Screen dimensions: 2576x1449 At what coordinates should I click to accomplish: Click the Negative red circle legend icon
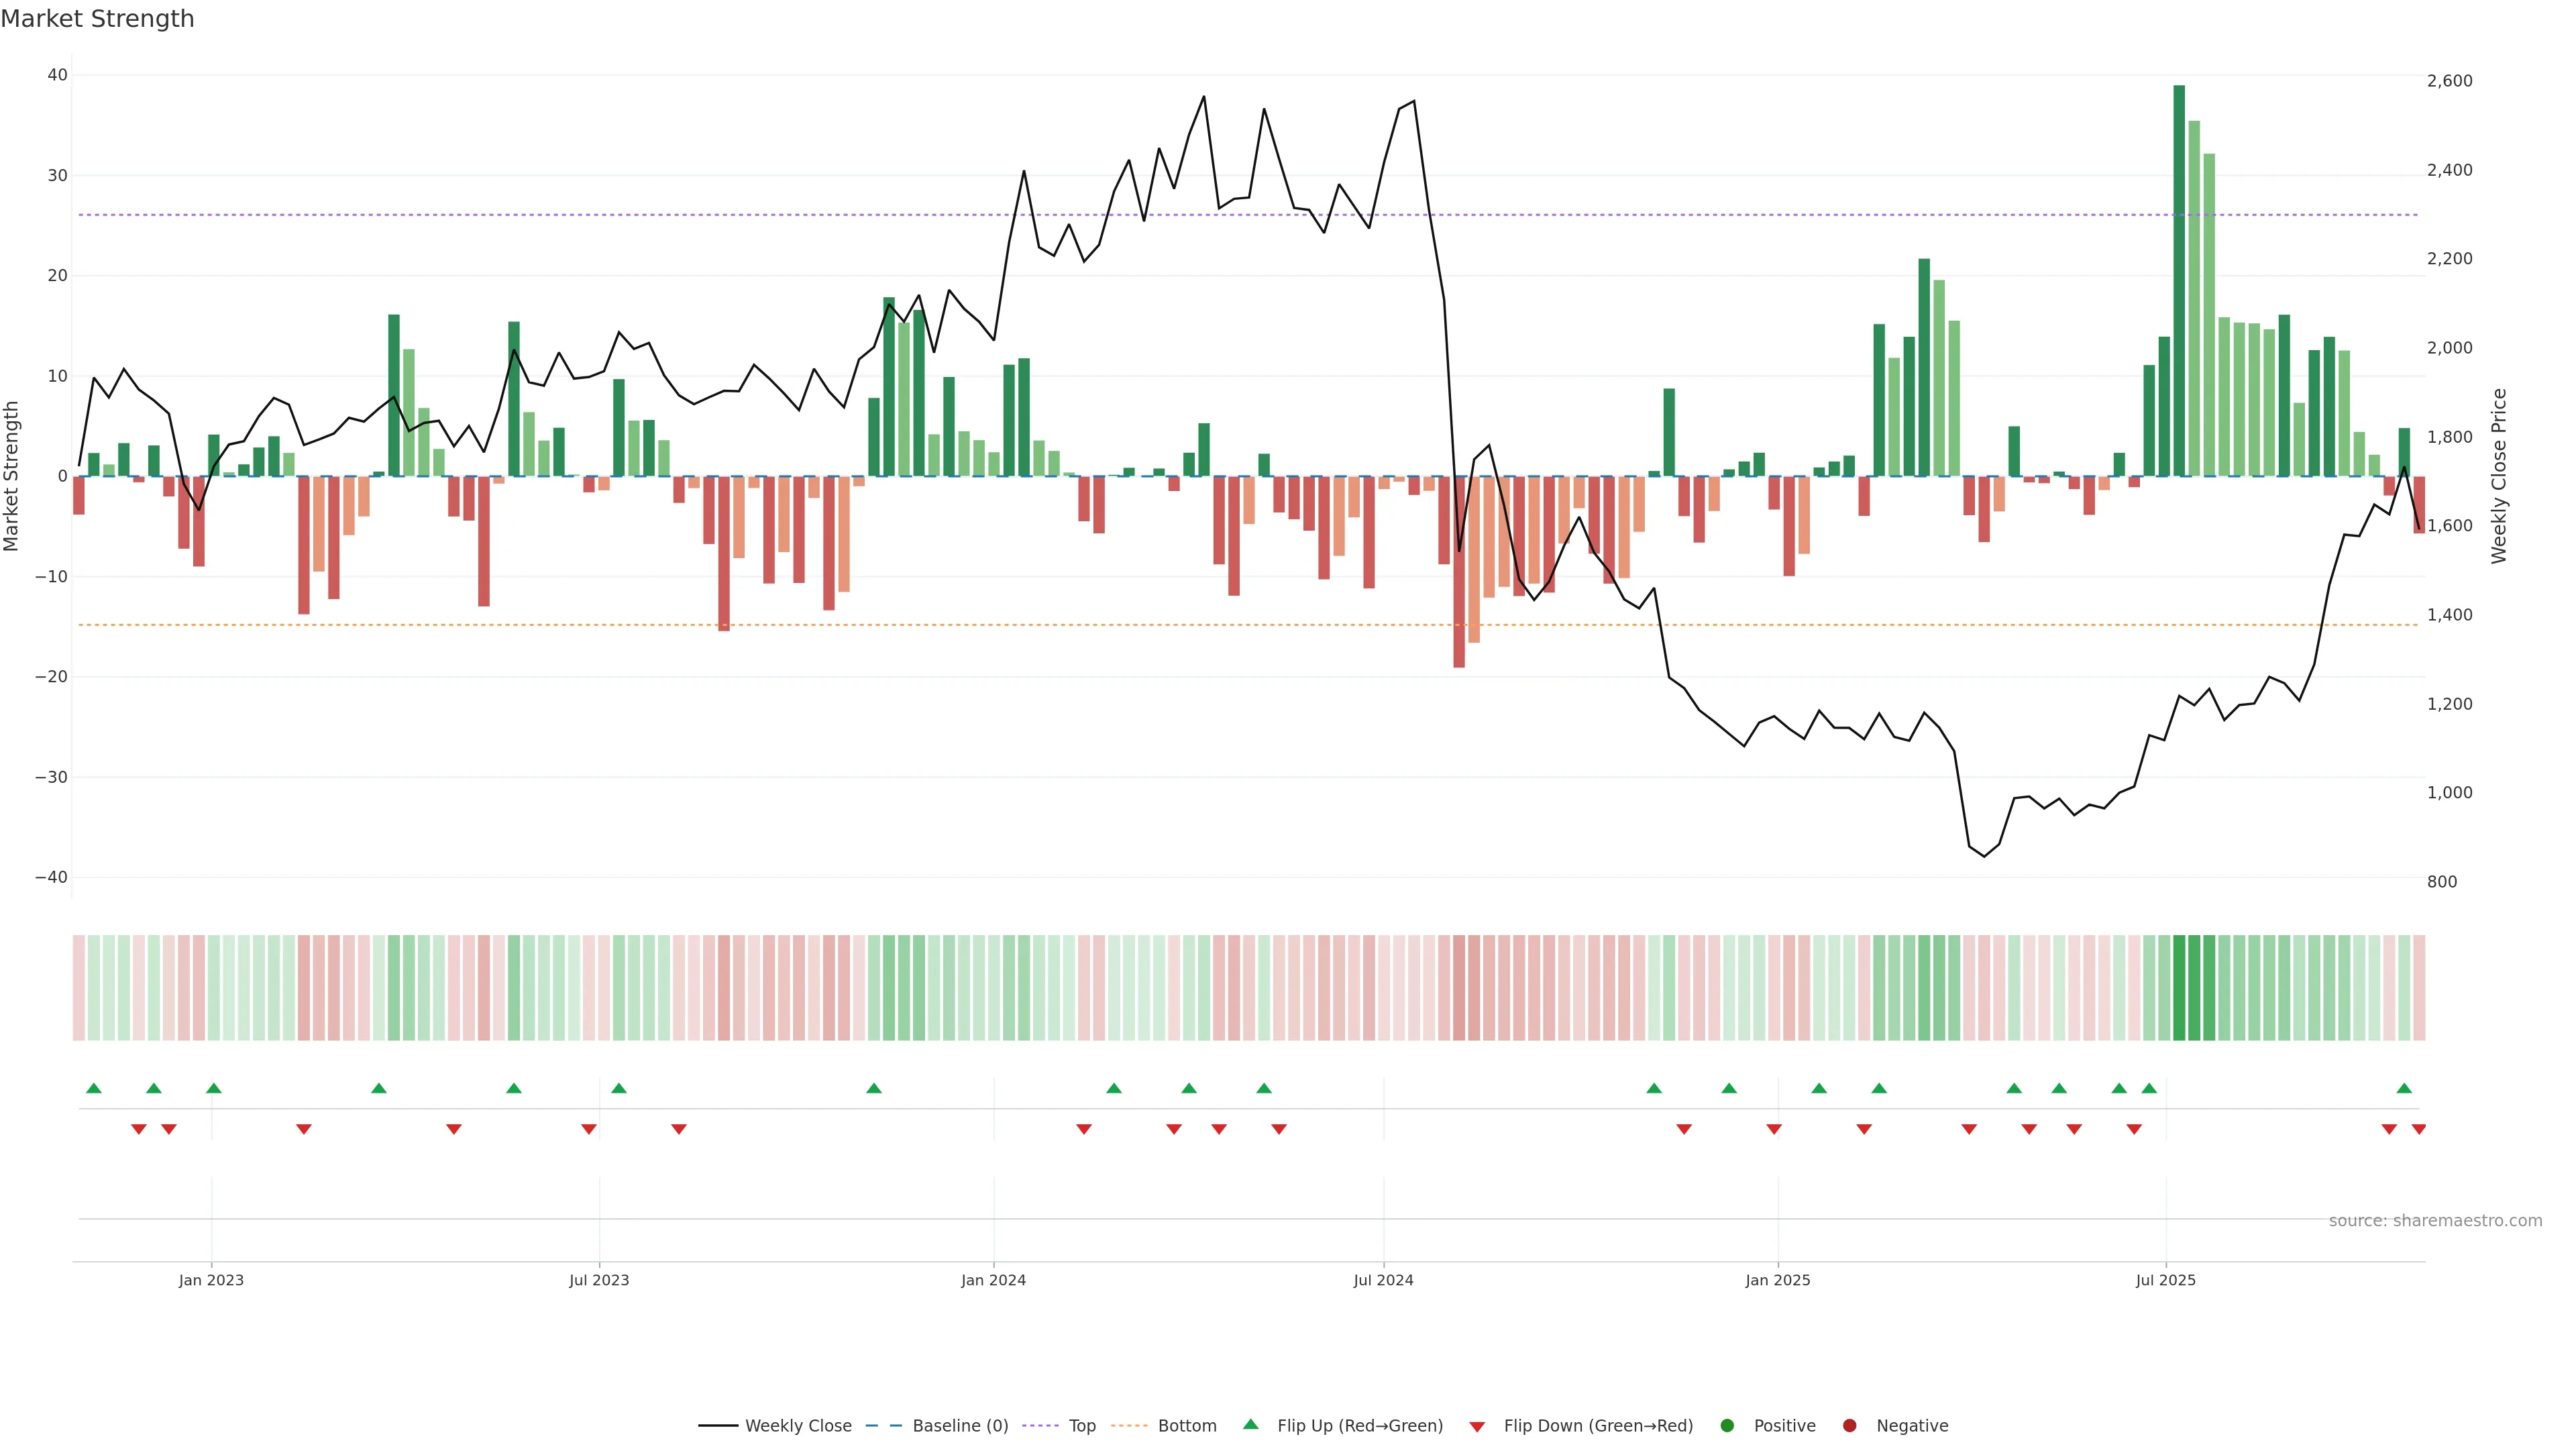pyautogui.click(x=1849, y=1426)
